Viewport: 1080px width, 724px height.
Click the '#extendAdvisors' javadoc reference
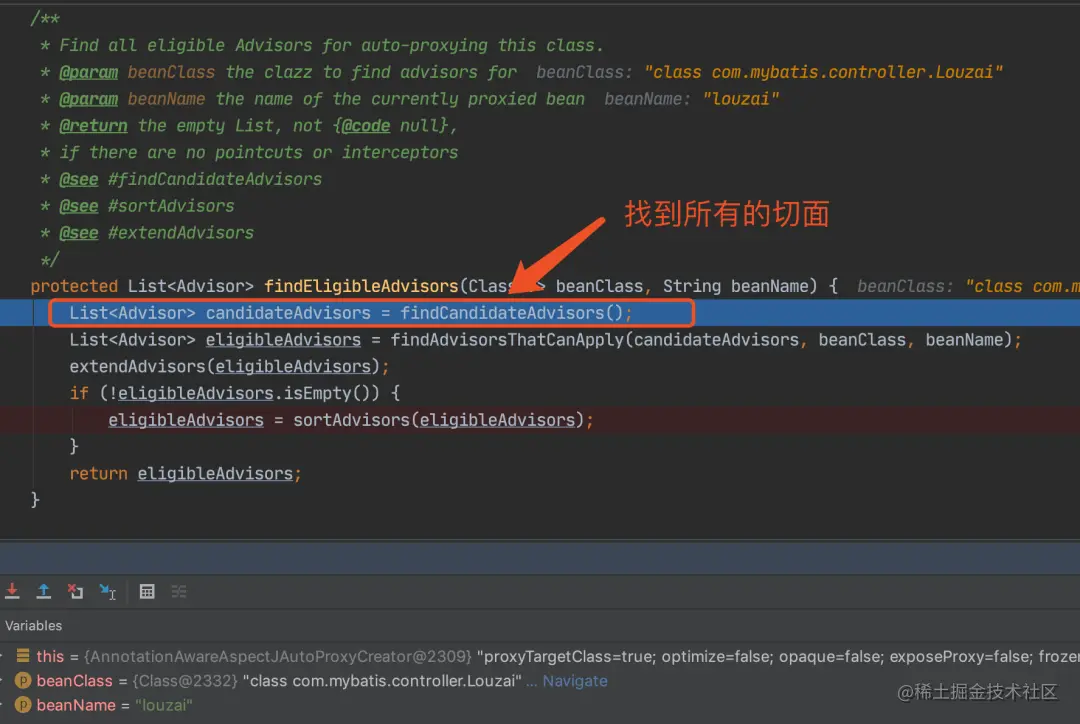click(x=180, y=233)
